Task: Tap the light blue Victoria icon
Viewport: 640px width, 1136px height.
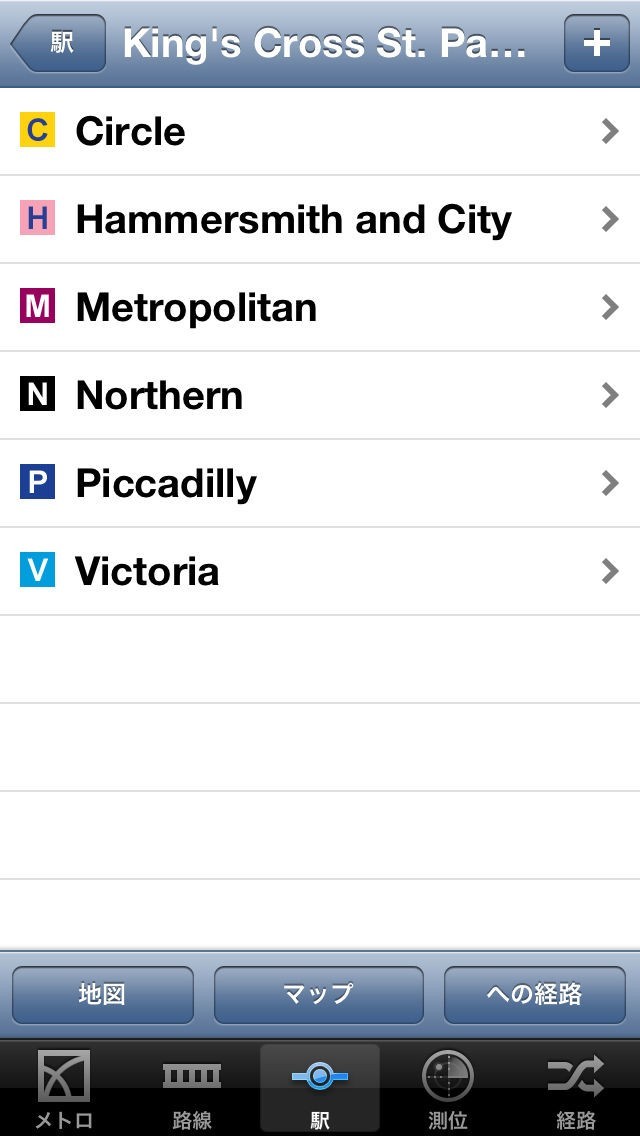Action: click(37, 570)
